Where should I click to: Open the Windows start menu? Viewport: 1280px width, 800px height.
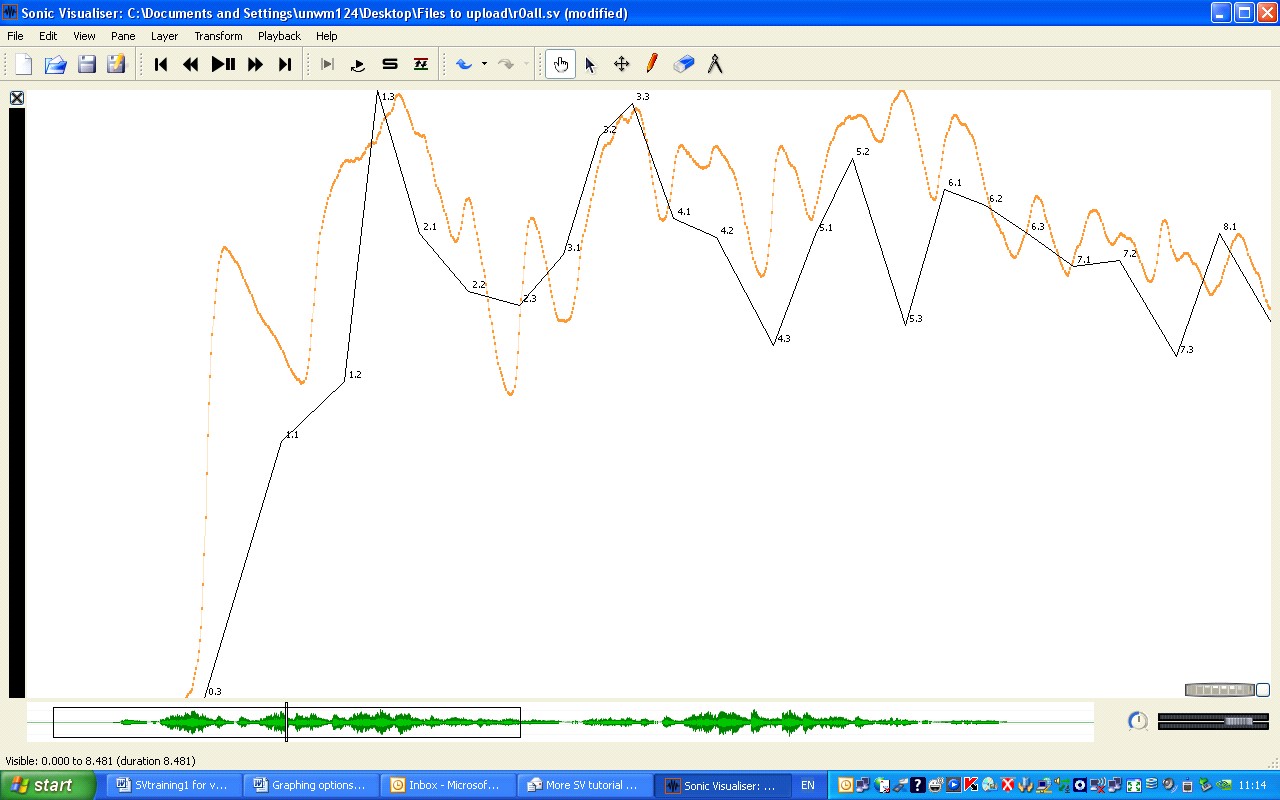(48, 785)
